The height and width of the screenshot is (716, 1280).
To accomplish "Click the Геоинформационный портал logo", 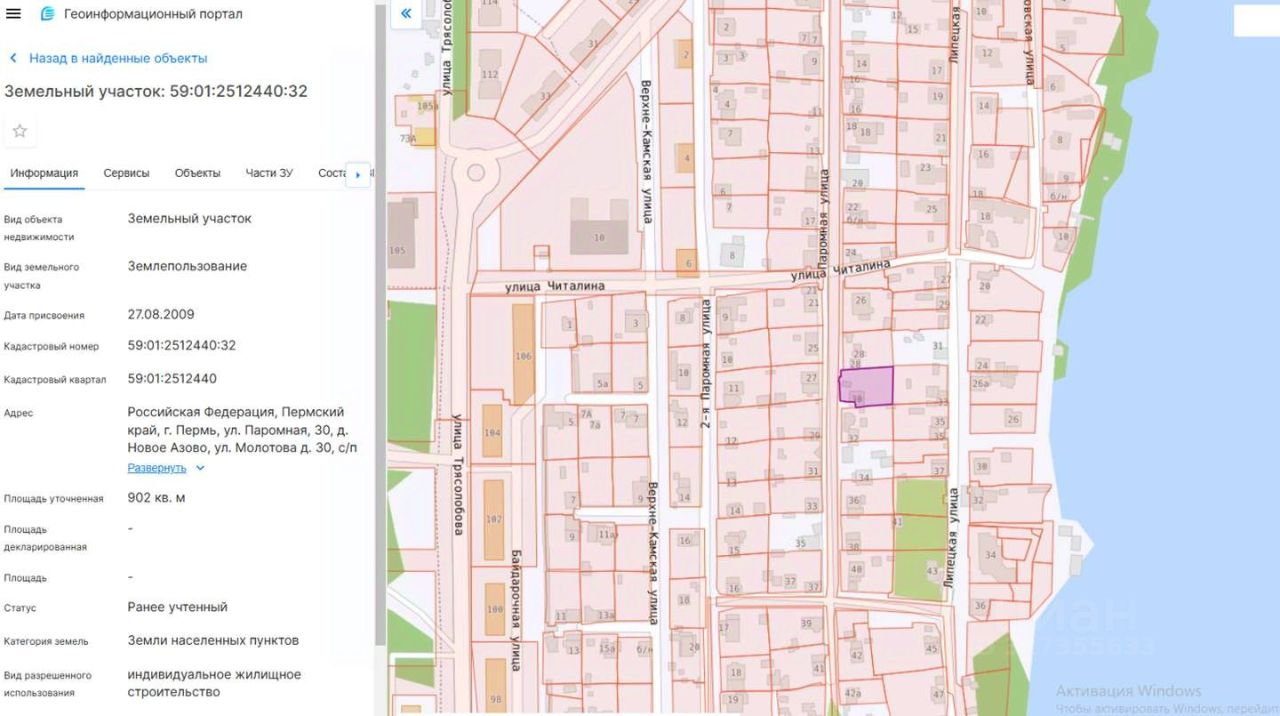I will point(48,14).
